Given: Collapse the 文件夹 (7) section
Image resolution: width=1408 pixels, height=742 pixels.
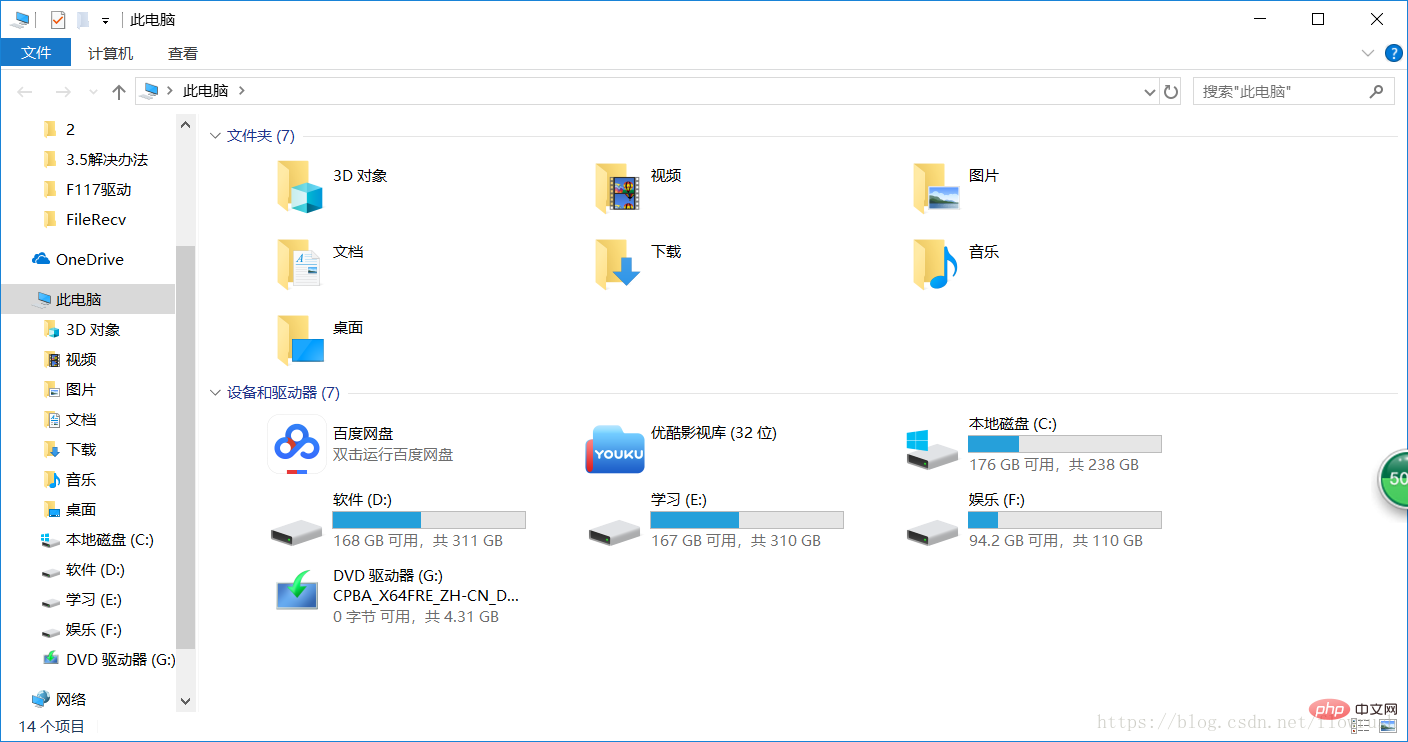Looking at the screenshot, I should 216,135.
